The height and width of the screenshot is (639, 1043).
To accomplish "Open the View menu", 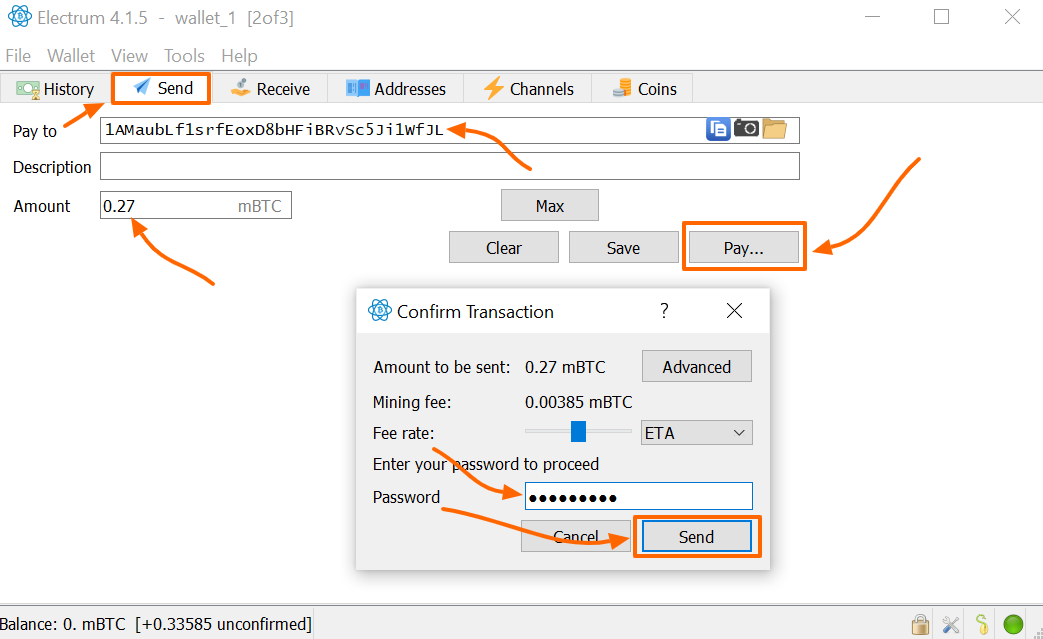I will click(129, 56).
